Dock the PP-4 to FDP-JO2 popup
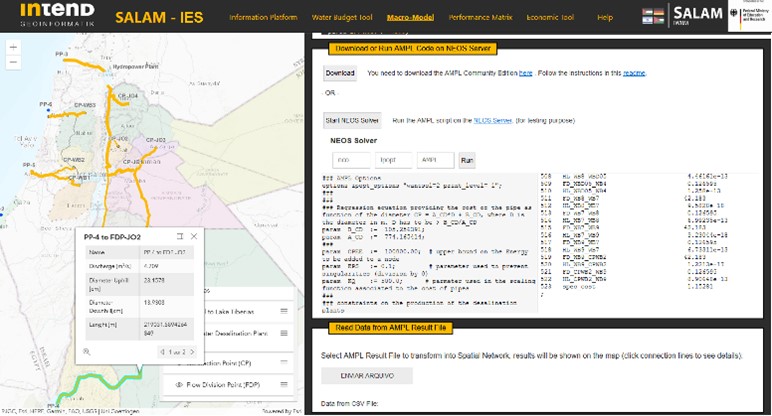Screen dimensions: 772x416 180,236
